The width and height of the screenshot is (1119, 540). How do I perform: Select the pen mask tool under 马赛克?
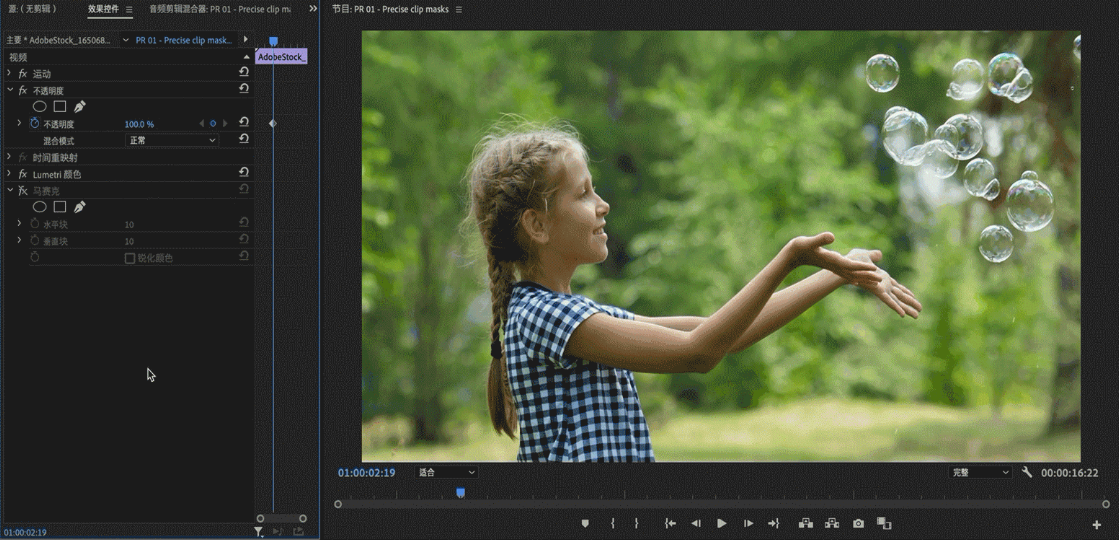click(x=80, y=207)
